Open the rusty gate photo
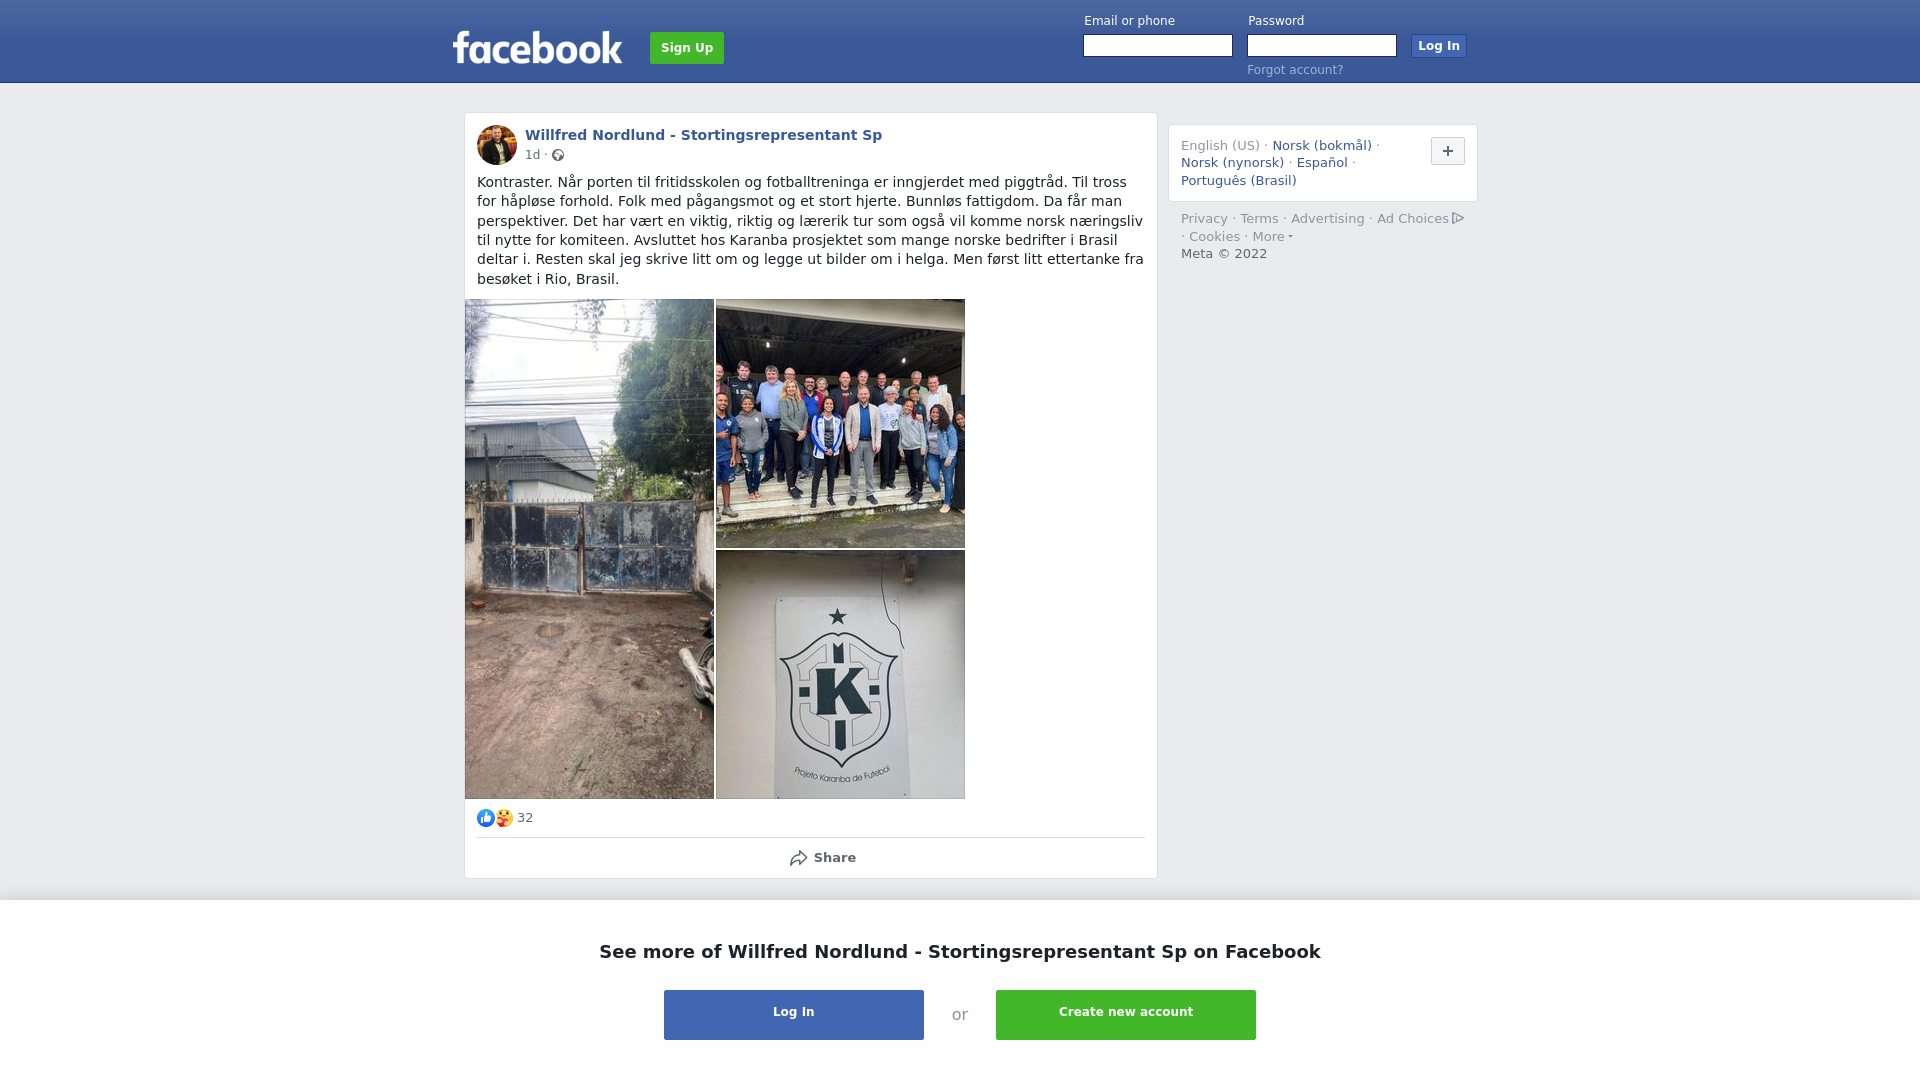1920x1080 pixels. click(x=589, y=549)
